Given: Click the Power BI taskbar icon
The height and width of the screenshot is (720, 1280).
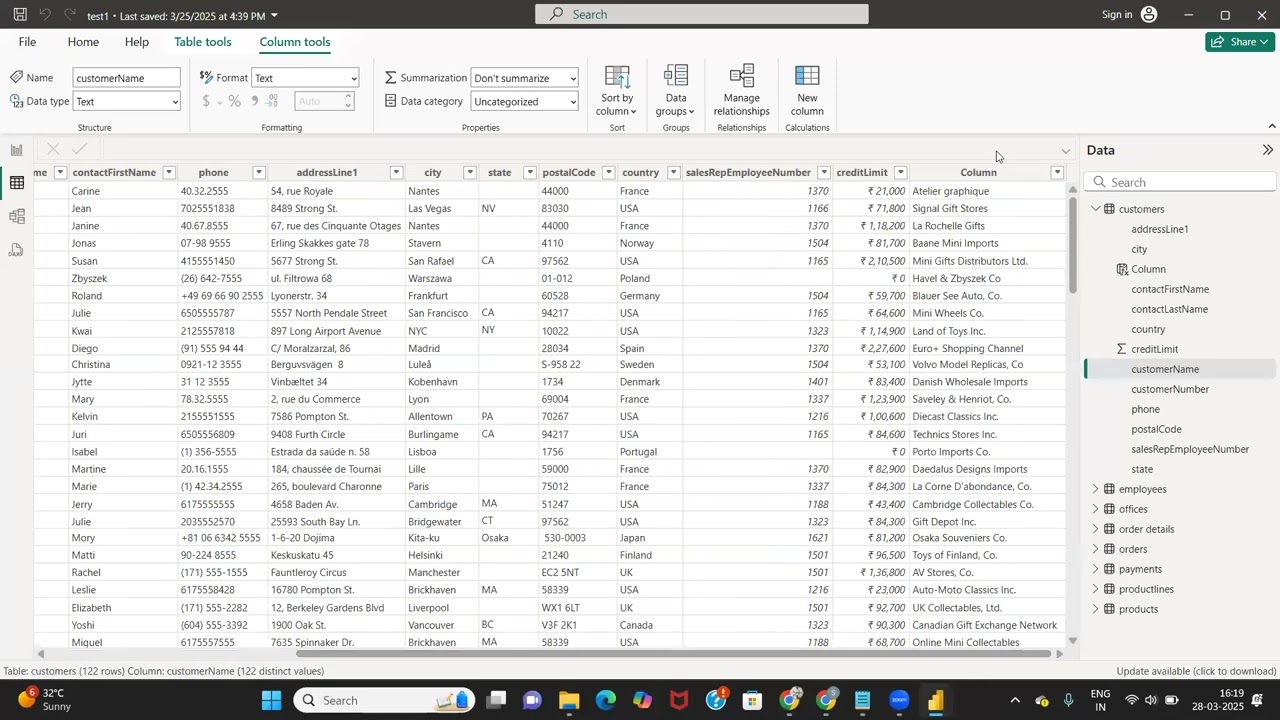Looking at the screenshot, I should (936, 700).
